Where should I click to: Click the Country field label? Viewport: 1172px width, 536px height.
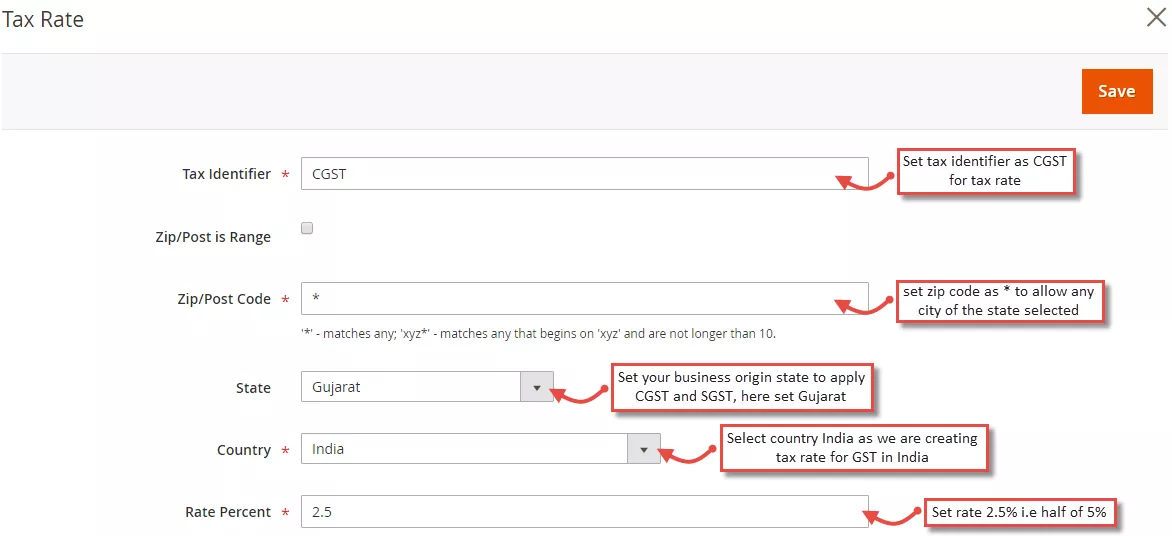pyautogui.click(x=243, y=450)
